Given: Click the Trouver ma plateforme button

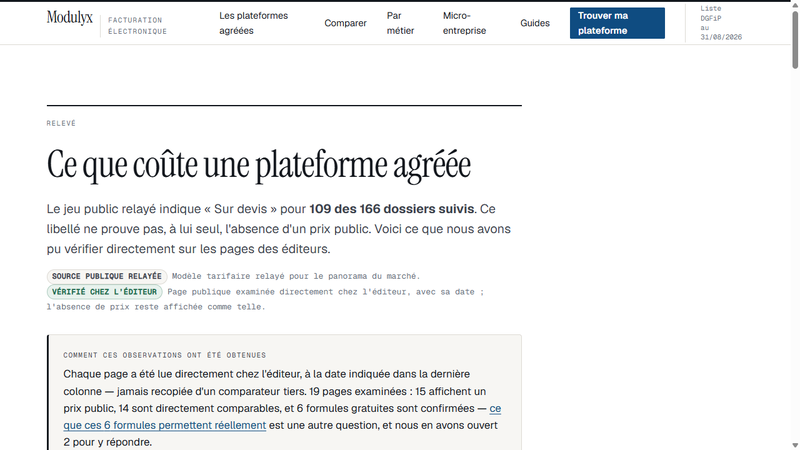Looking at the screenshot, I should 617,23.
